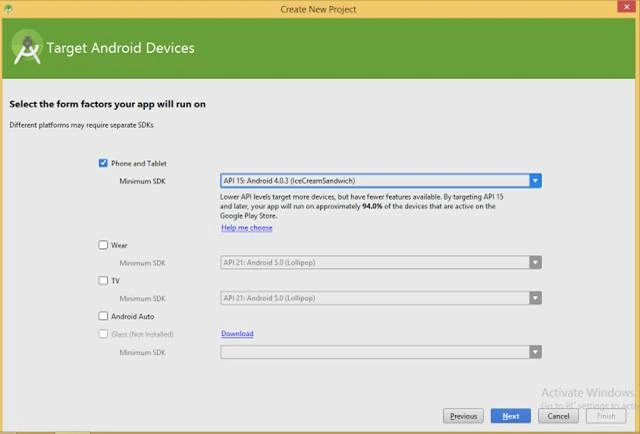Image resolution: width=640 pixels, height=434 pixels.
Task: Open the TV Minimum SDK dropdown arrow
Action: (x=536, y=298)
